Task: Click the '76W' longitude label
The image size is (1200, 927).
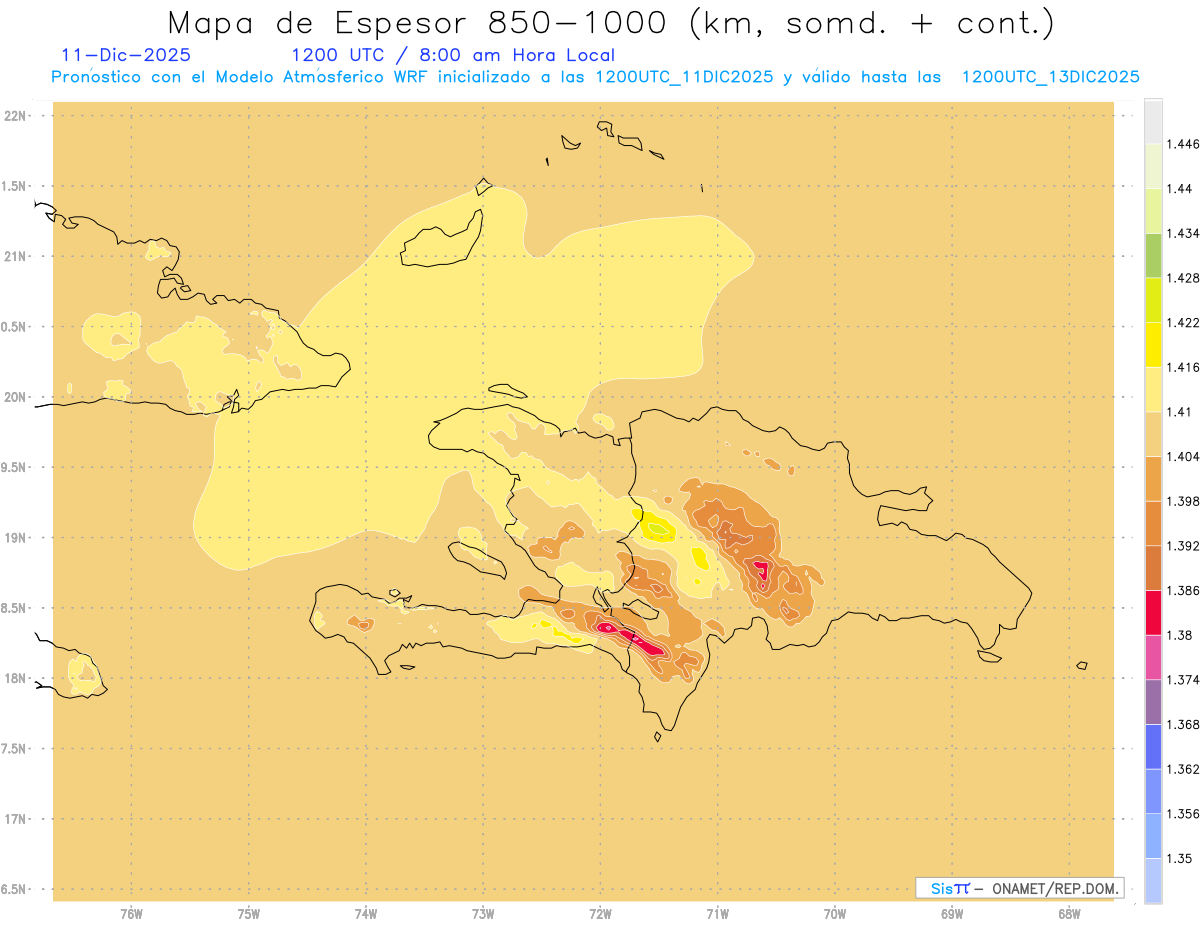Action: (x=131, y=914)
